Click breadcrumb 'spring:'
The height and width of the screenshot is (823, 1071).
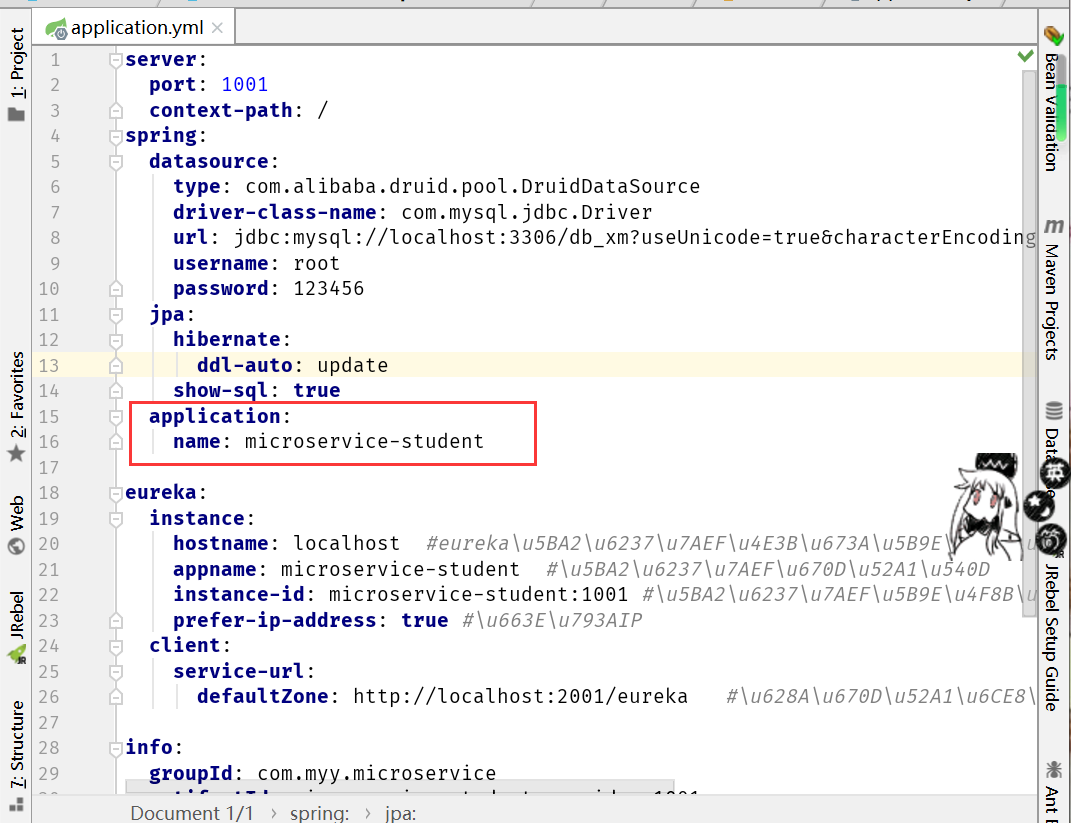[319, 813]
